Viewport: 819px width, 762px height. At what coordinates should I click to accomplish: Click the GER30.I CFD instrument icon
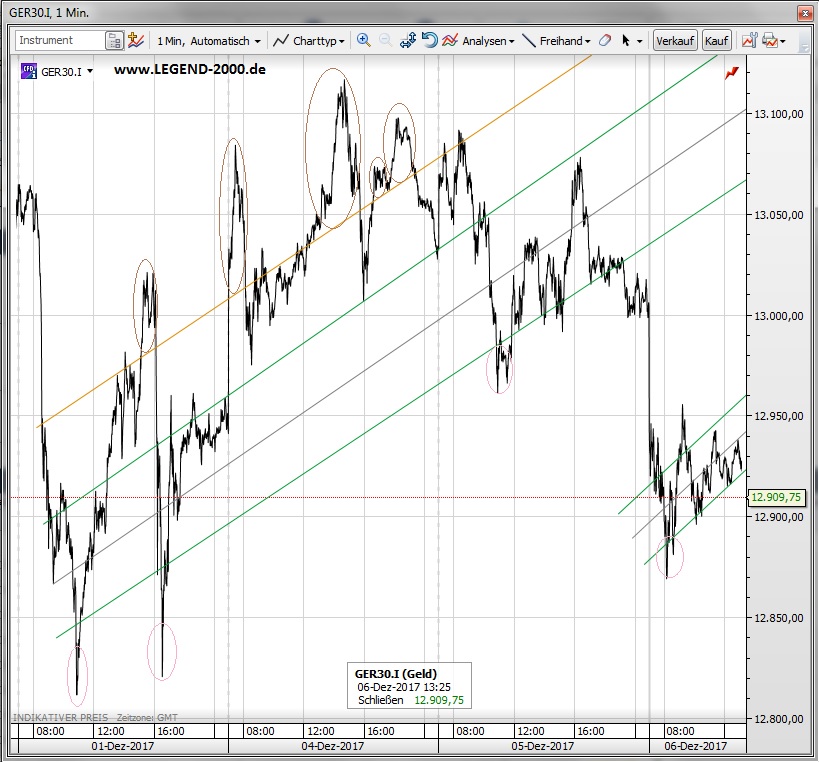pos(29,71)
